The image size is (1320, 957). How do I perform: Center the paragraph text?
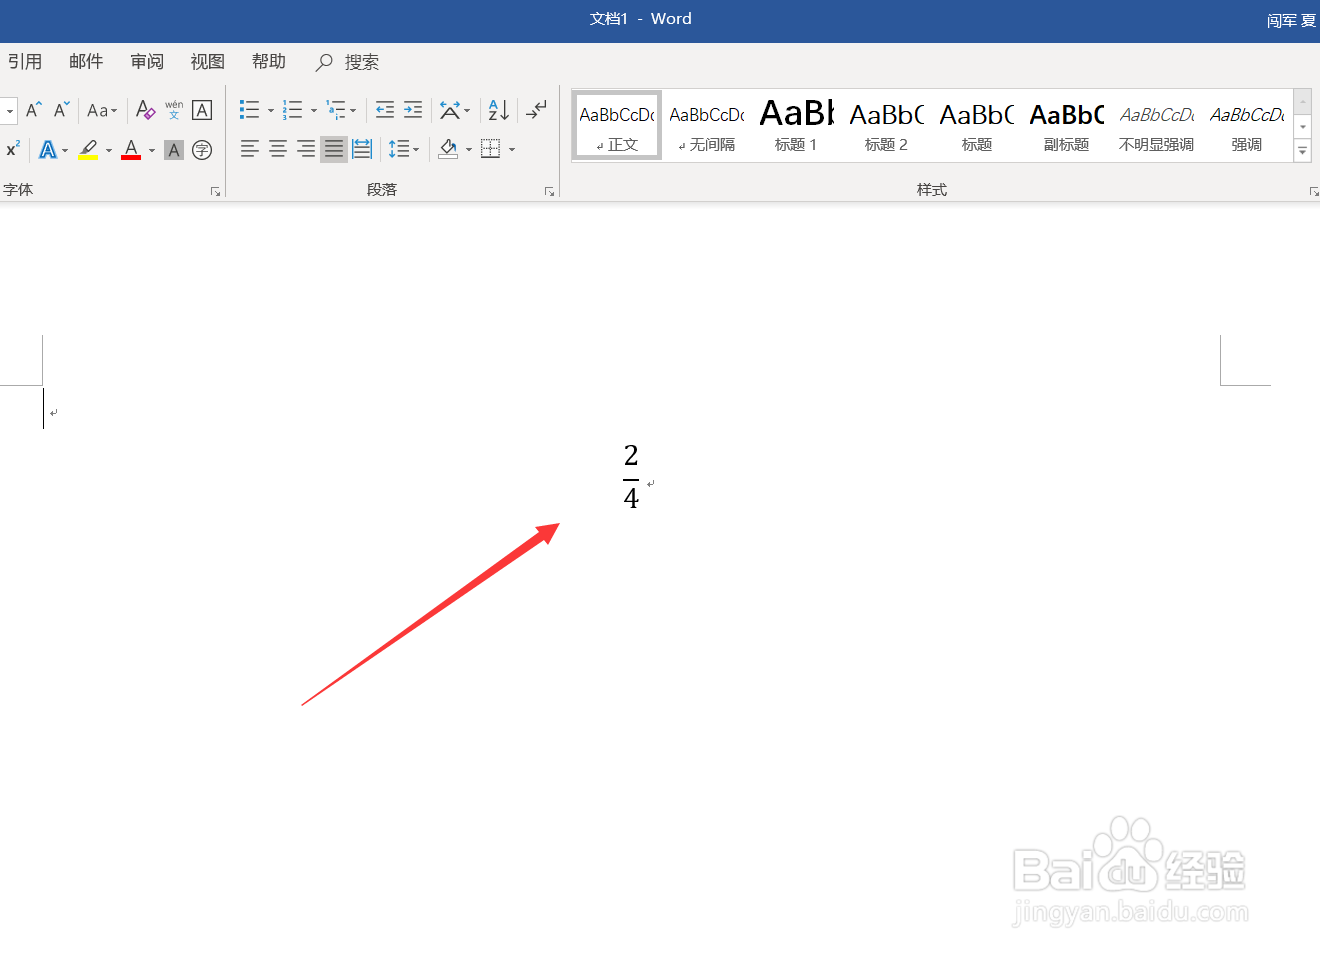click(x=278, y=149)
